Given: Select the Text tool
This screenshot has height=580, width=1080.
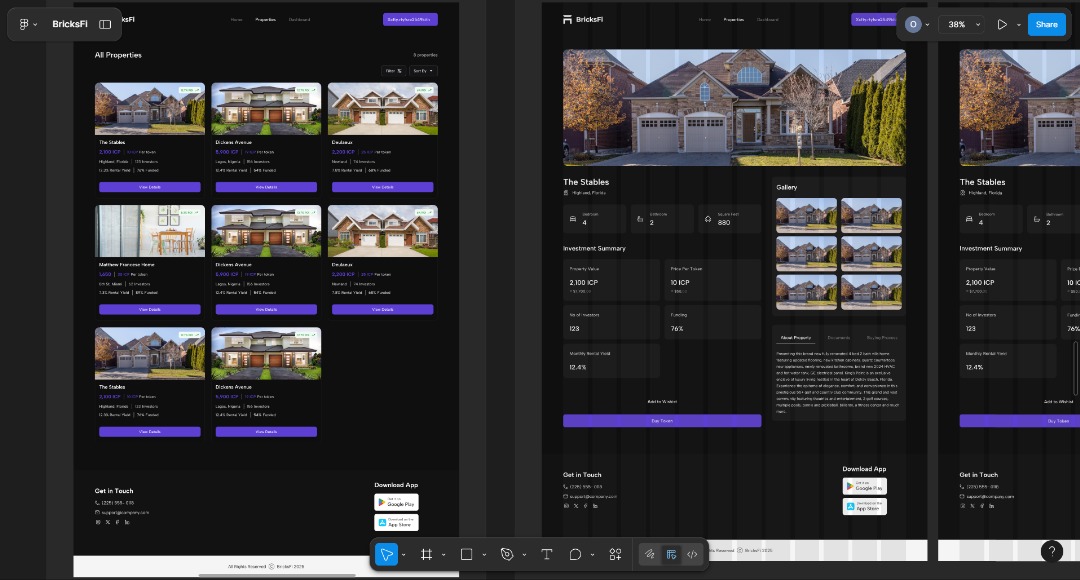Looking at the screenshot, I should pos(547,555).
